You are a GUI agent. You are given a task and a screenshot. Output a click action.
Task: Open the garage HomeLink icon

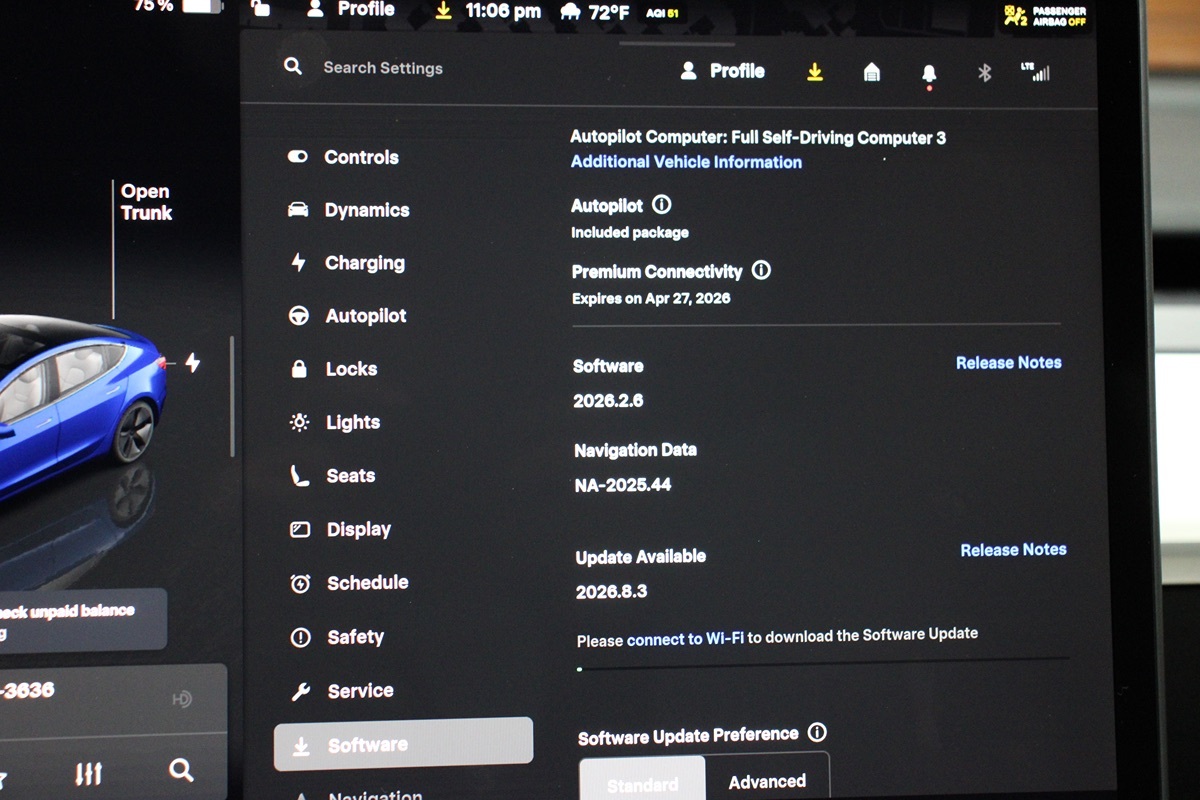872,72
